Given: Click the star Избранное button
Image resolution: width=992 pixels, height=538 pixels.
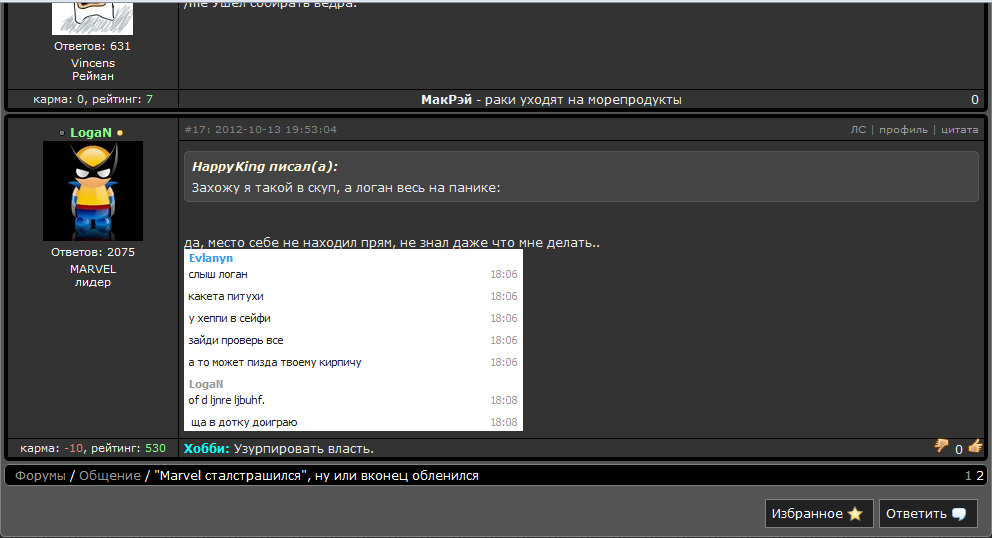Looking at the screenshot, I should pyautogui.click(x=819, y=513).
